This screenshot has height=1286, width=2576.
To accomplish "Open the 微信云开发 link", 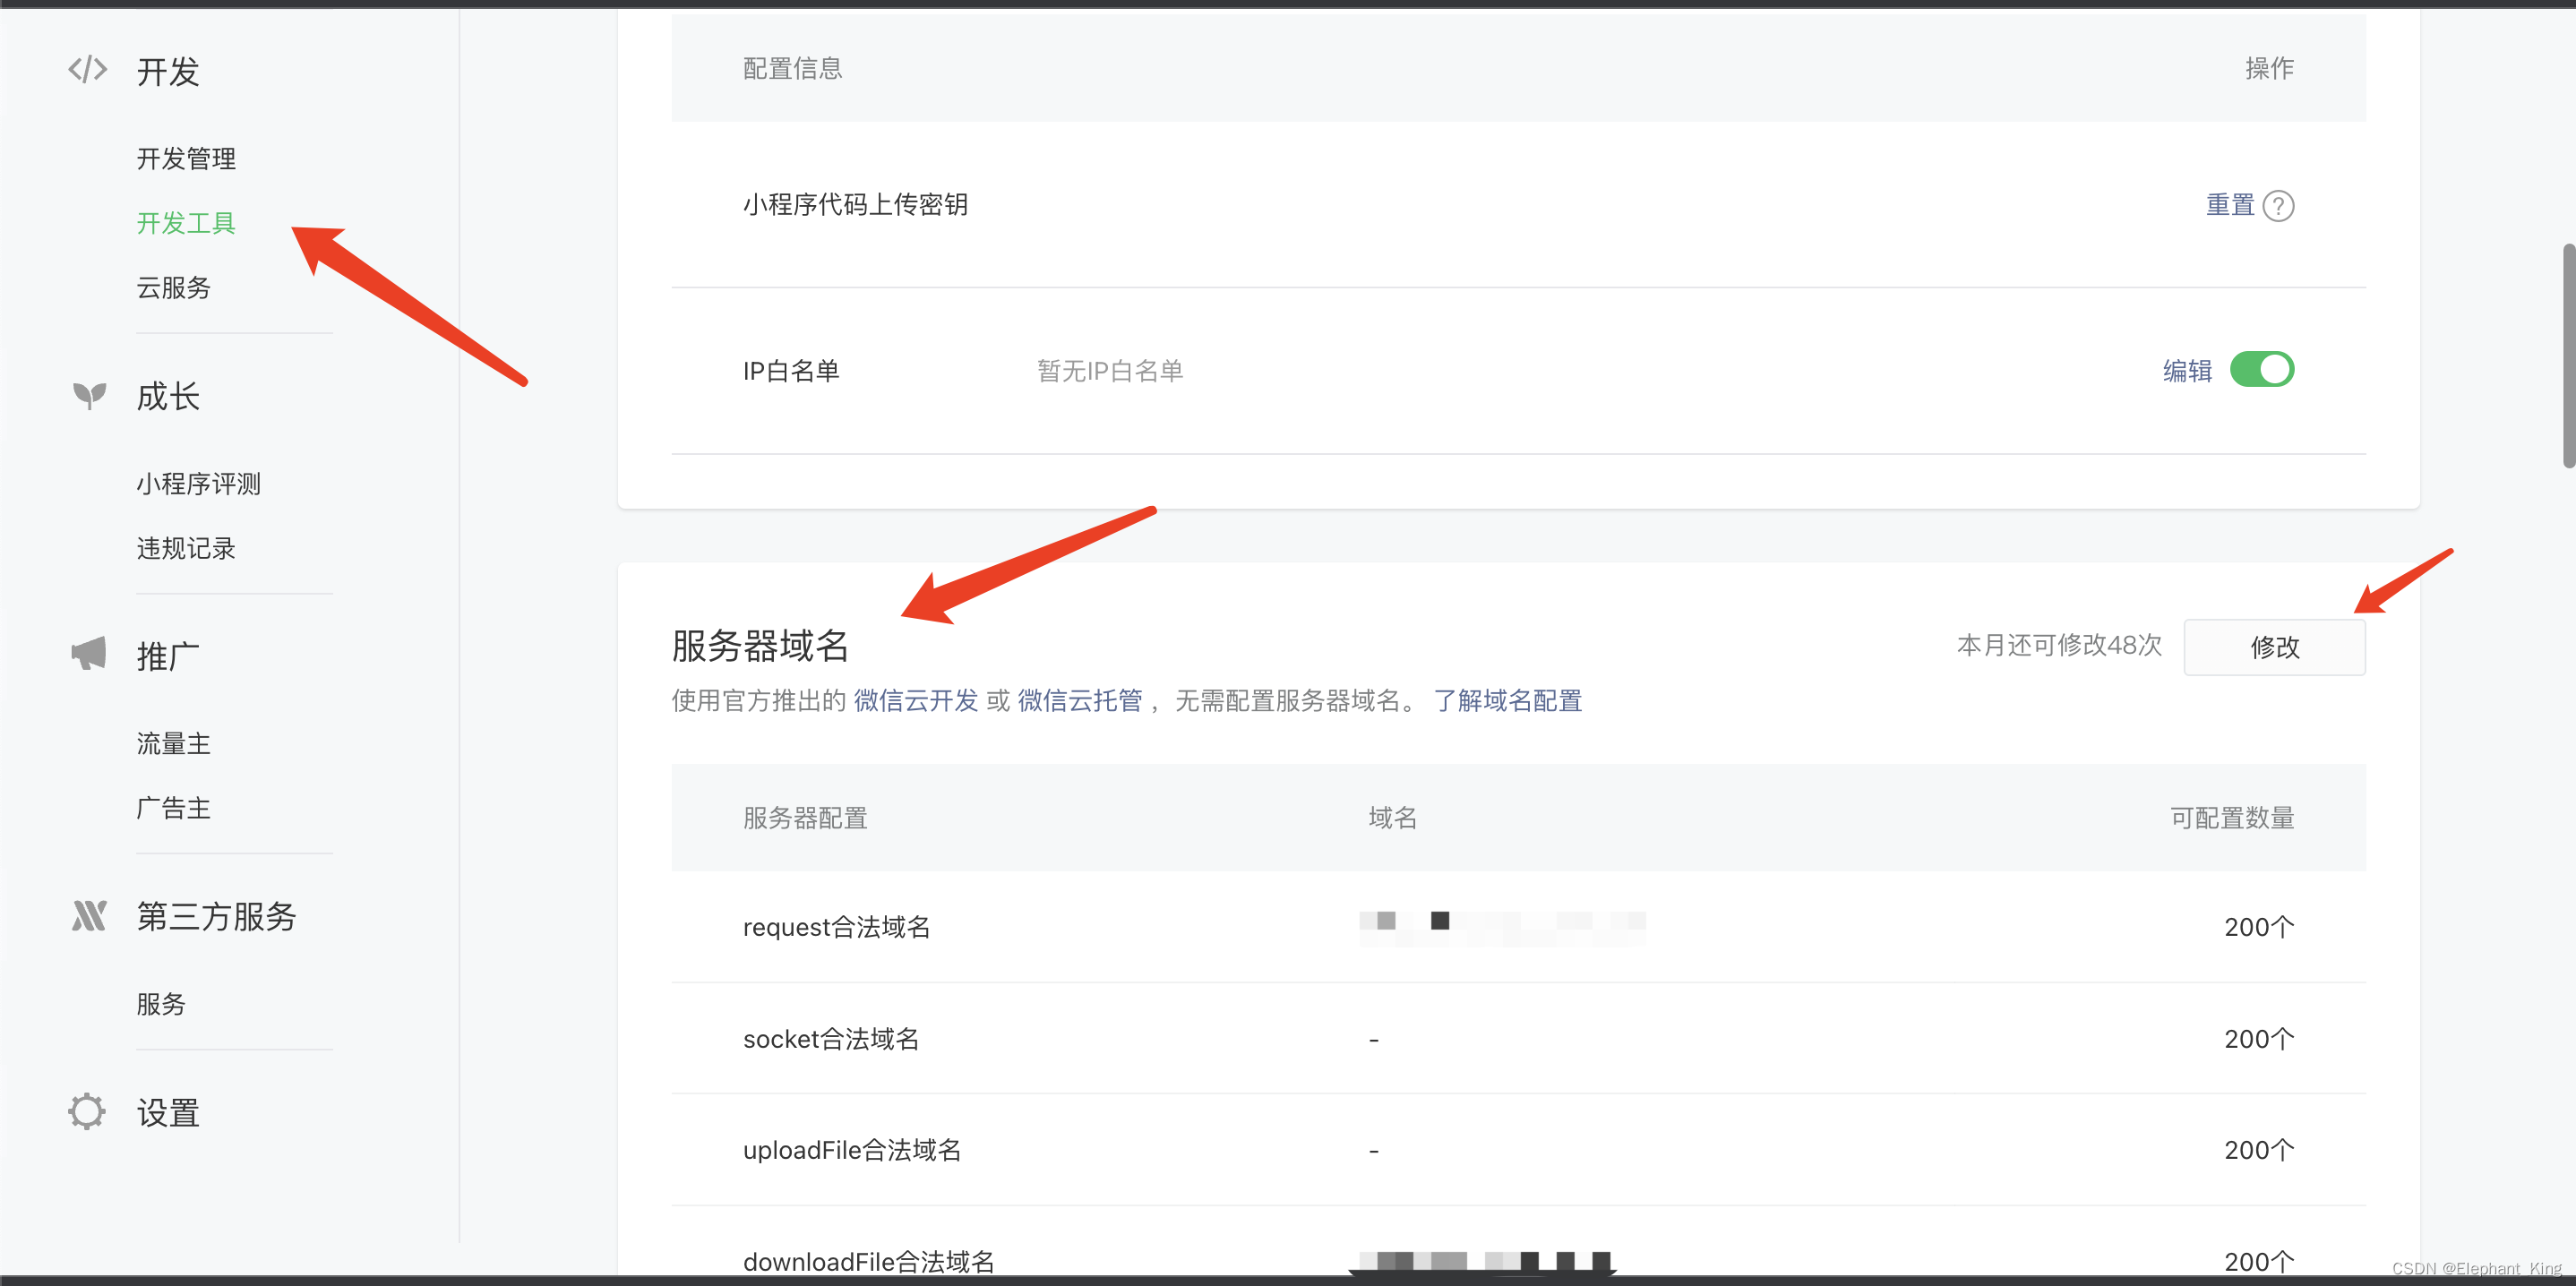I will [x=916, y=701].
